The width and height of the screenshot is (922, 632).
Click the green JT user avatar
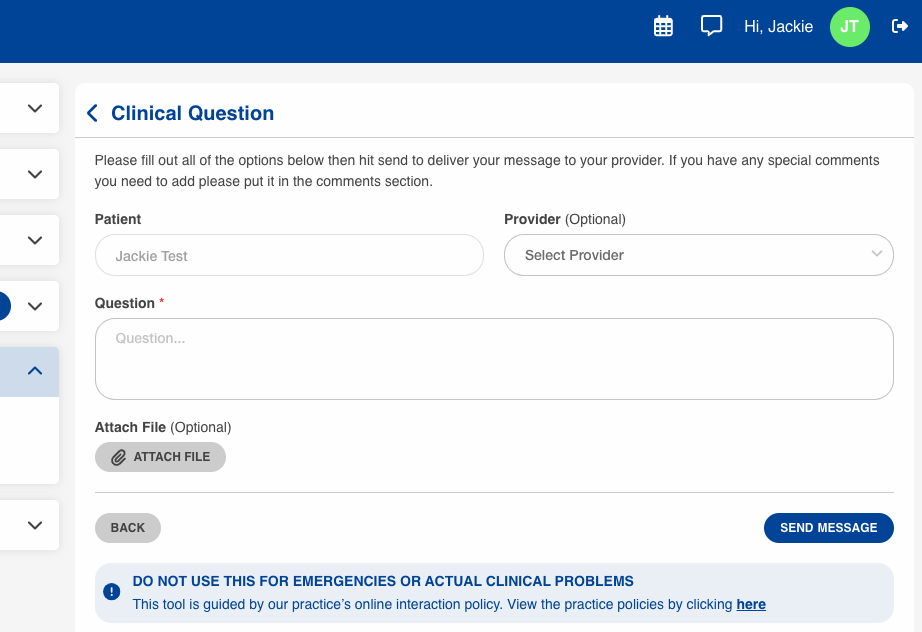pos(849,27)
